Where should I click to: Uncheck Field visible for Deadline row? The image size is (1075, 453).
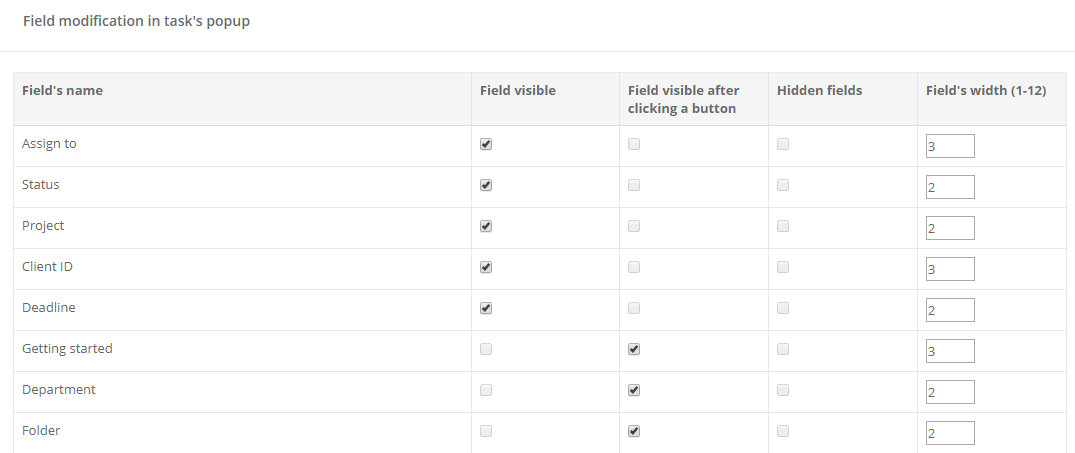coord(486,308)
